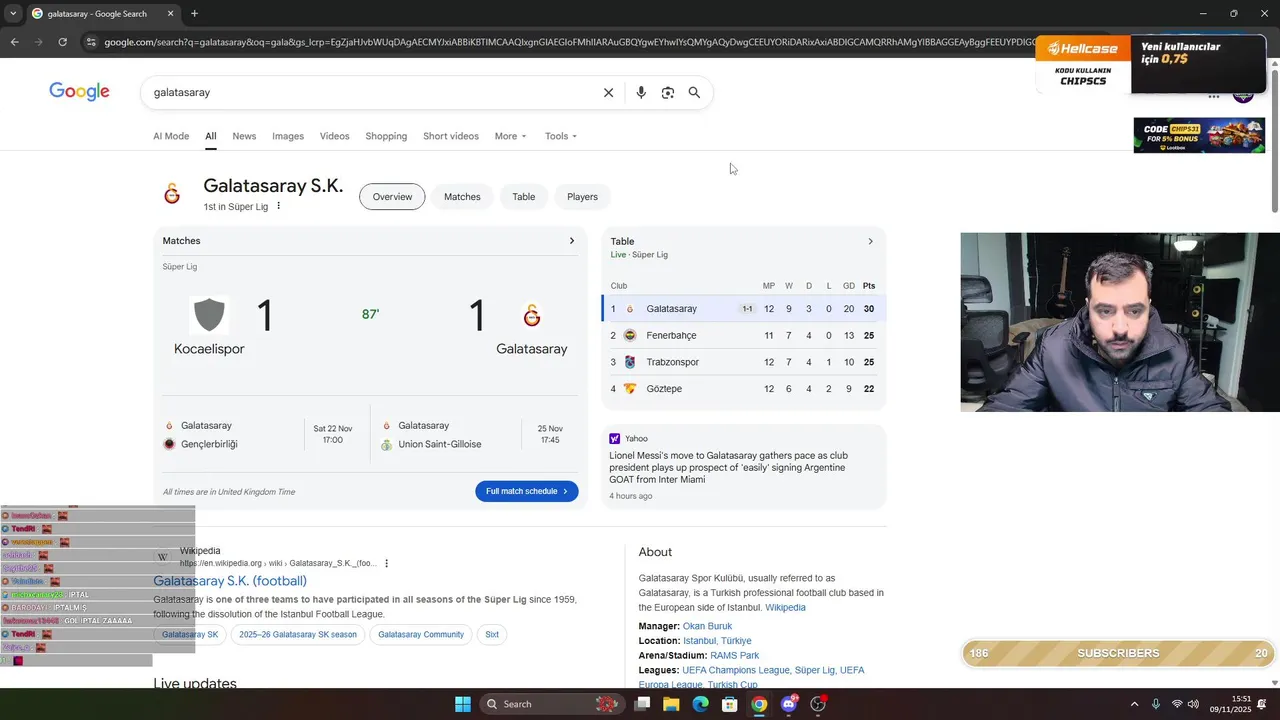Open Wikipedia result three-dot options
Viewport: 1280px width, 720px height.
(387, 563)
